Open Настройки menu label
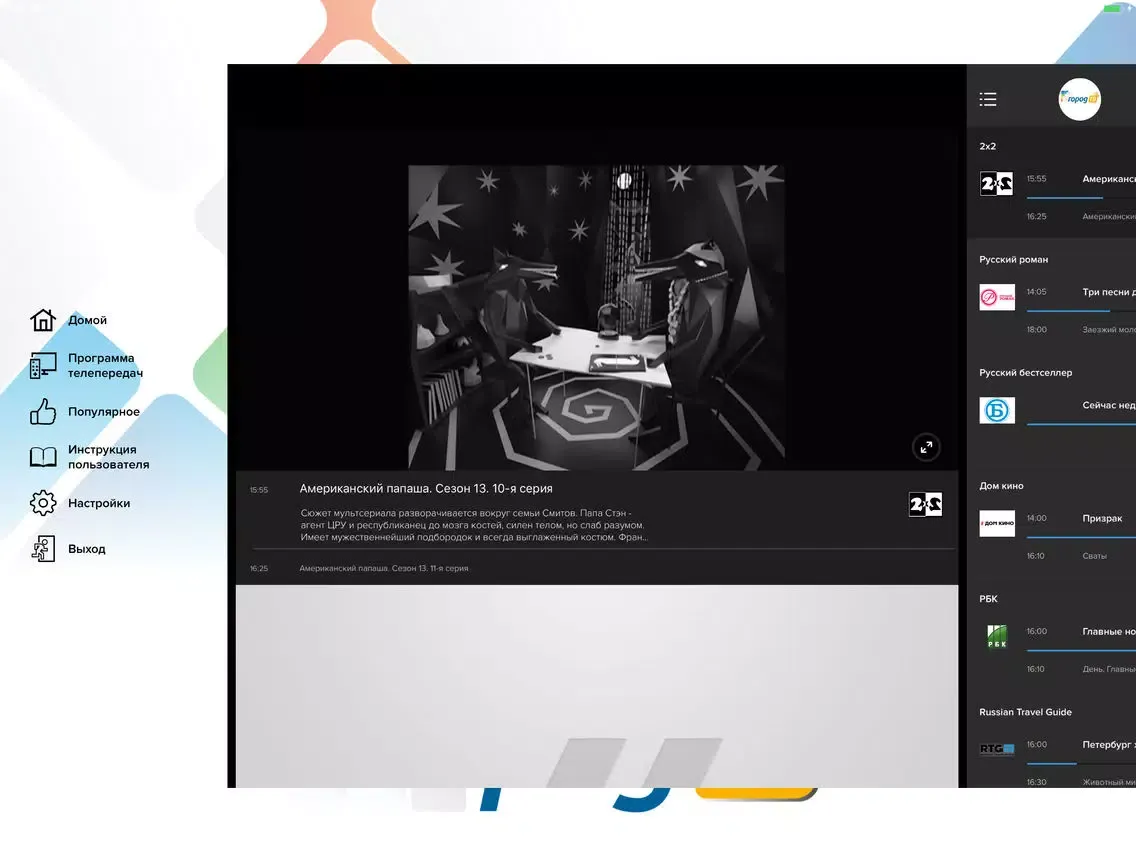Viewport: 1136px width, 852px height. click(x=99, y=503)
